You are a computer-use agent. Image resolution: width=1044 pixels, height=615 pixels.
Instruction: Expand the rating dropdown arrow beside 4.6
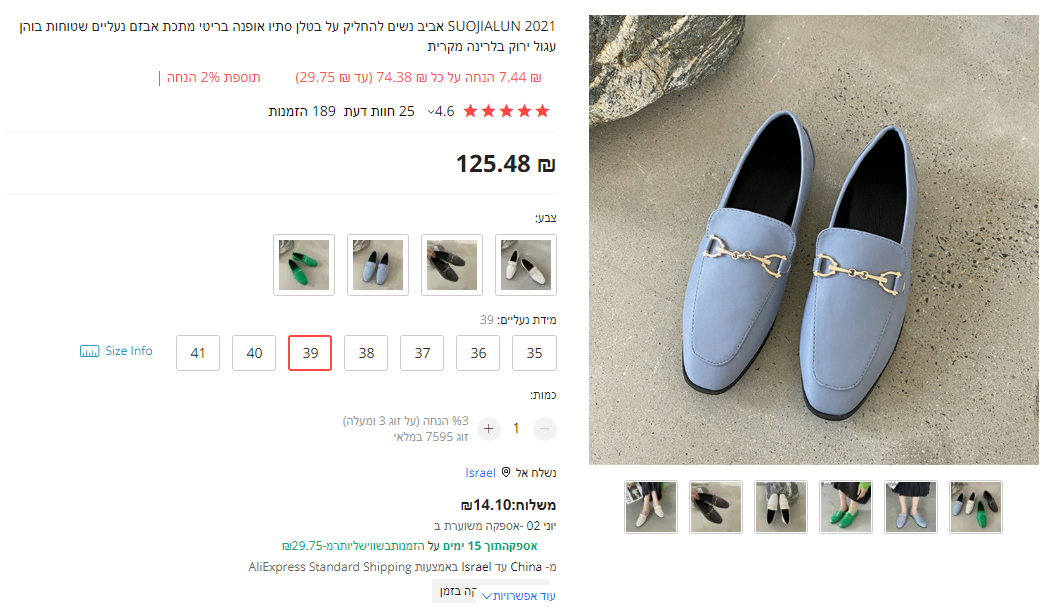click(431, 111)
